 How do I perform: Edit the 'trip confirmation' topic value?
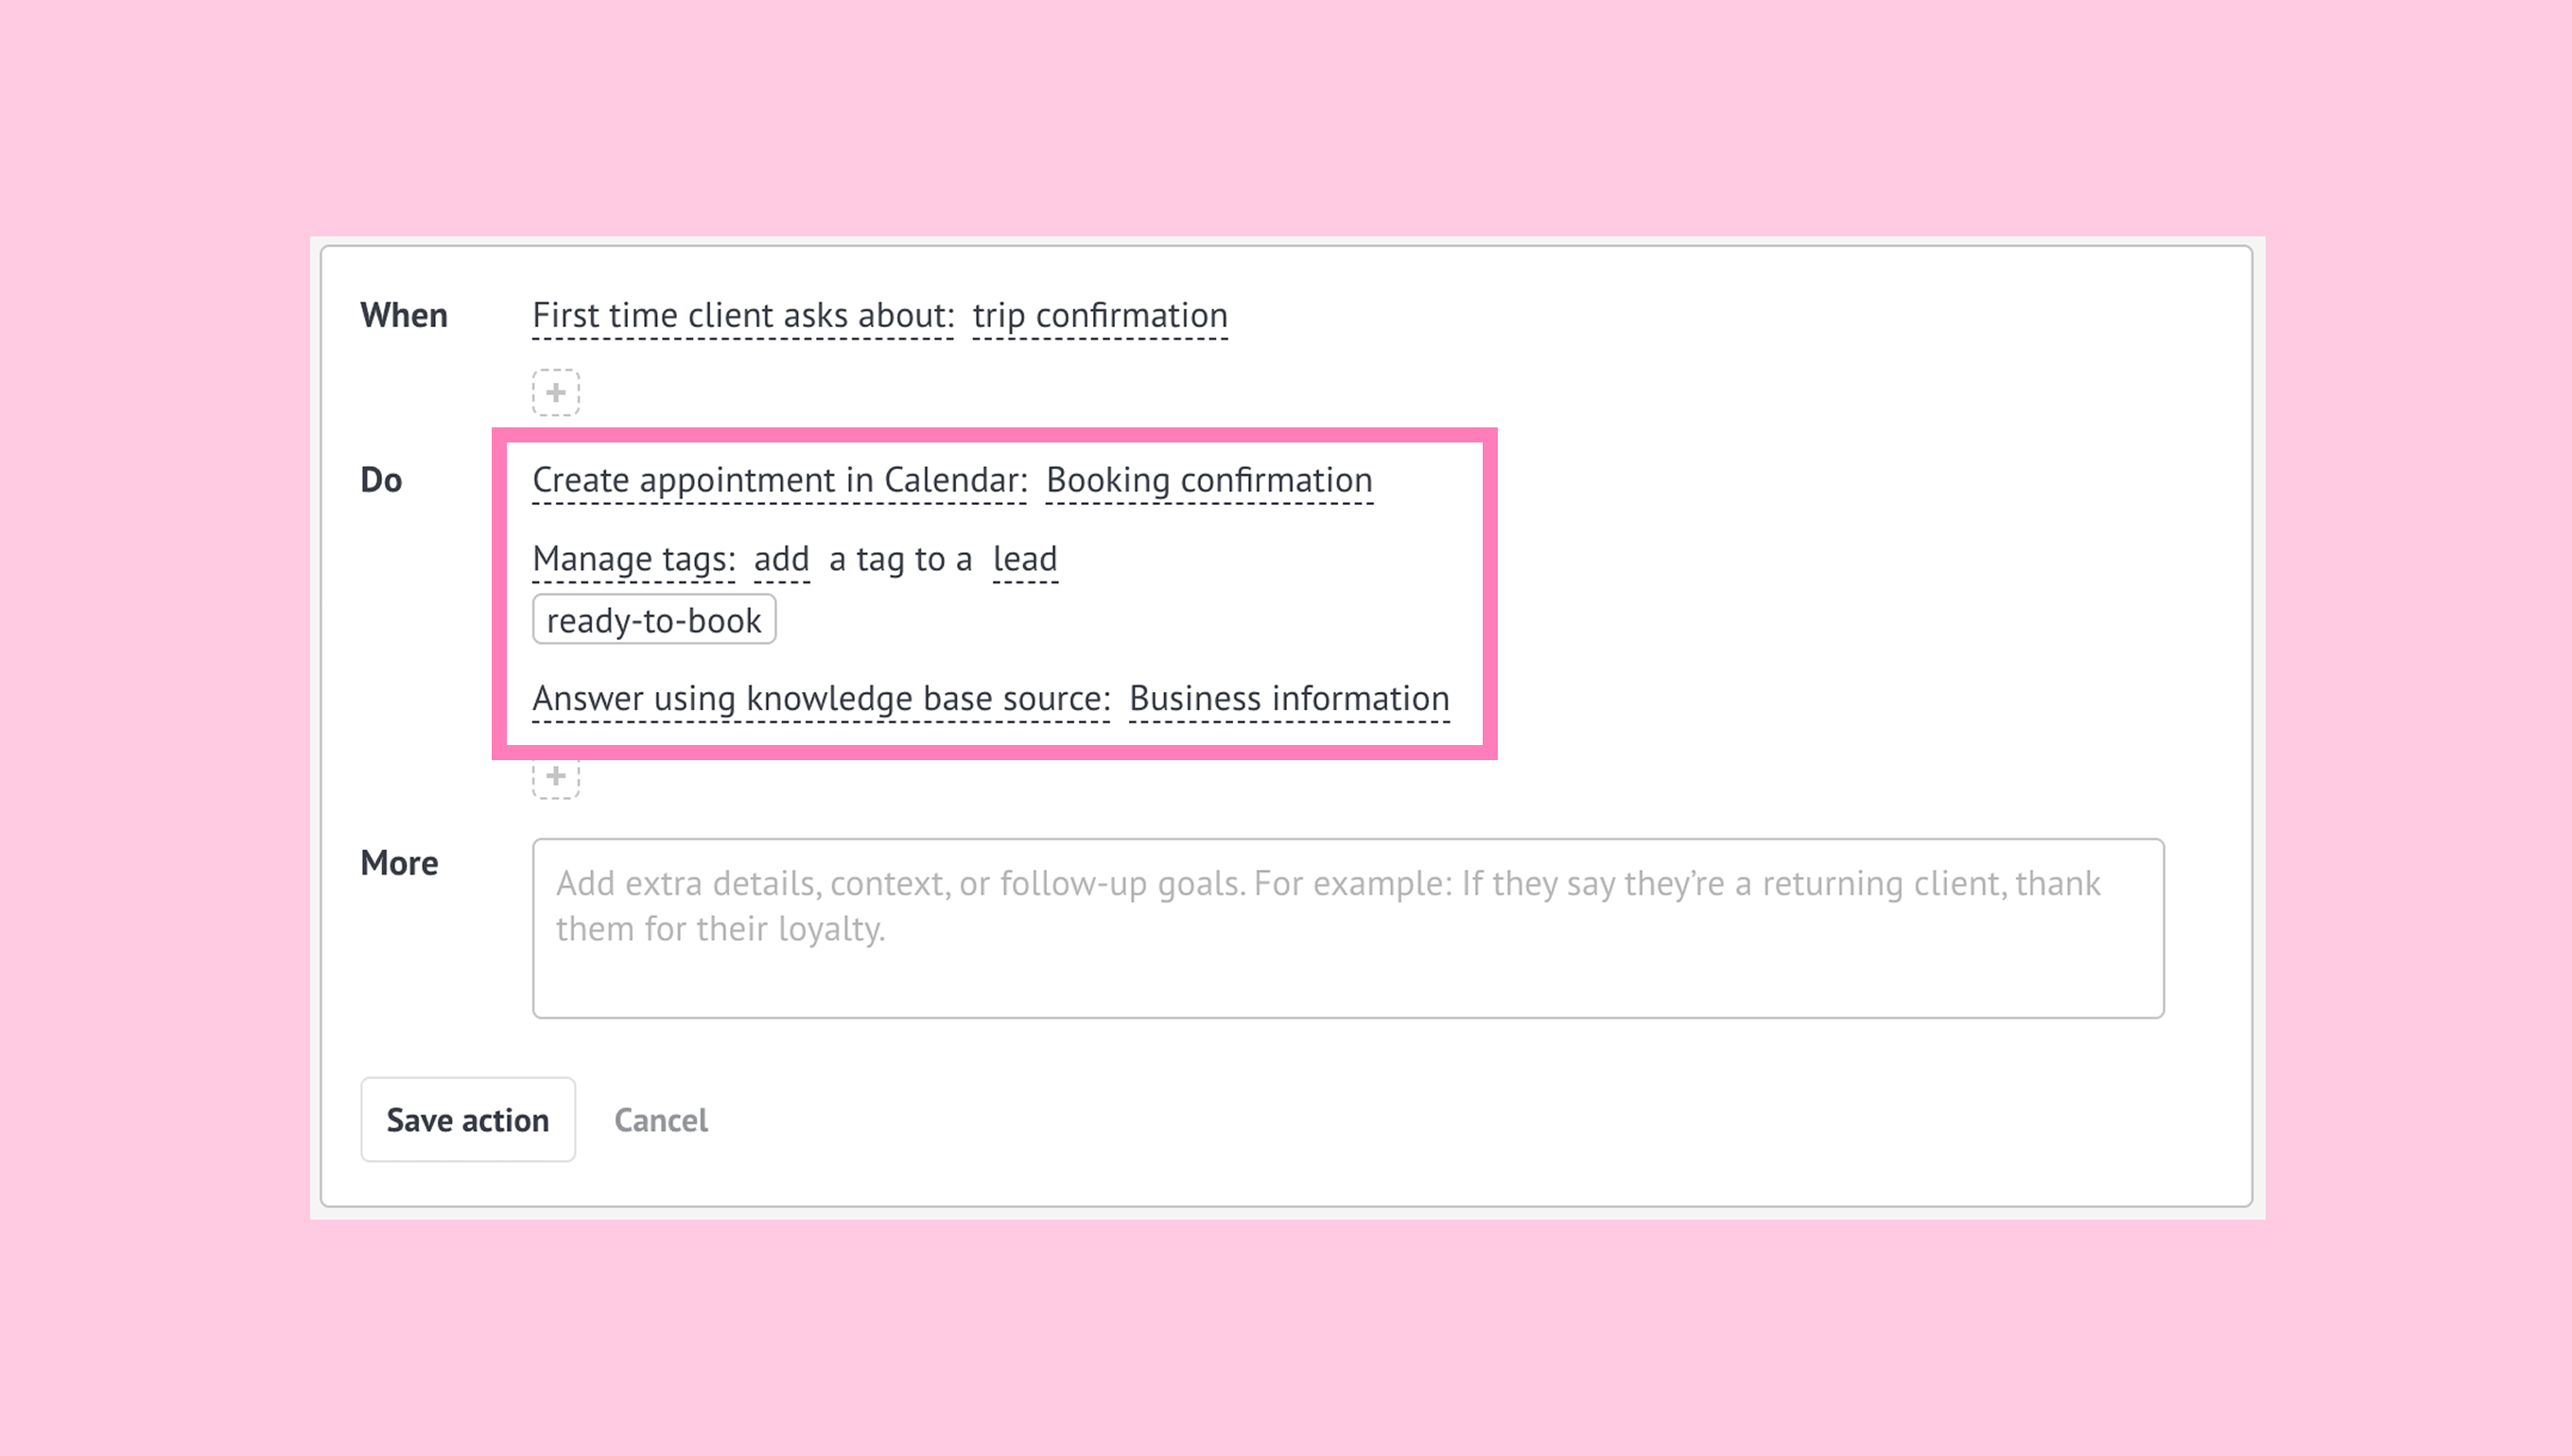tap(1099, 316)
